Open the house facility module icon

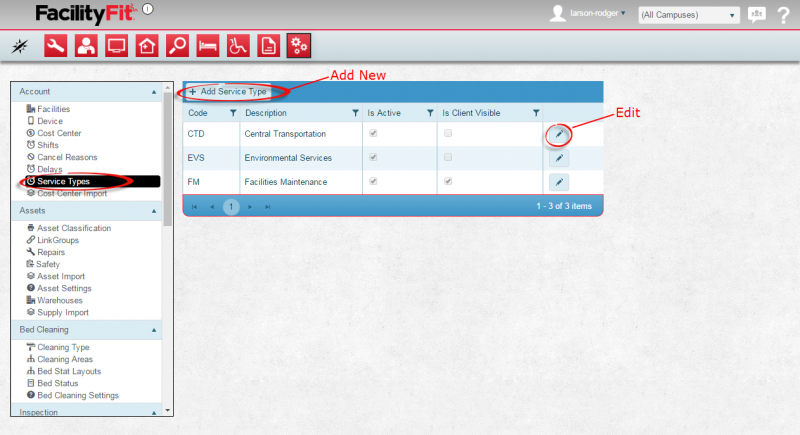coord(147,46)
